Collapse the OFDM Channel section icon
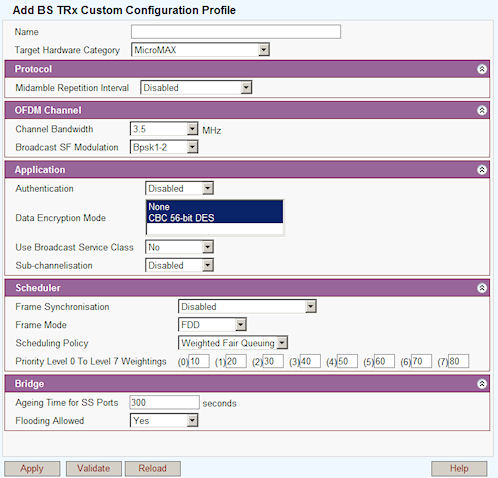This screenshot has width=498, height=478. click(482, 110)
